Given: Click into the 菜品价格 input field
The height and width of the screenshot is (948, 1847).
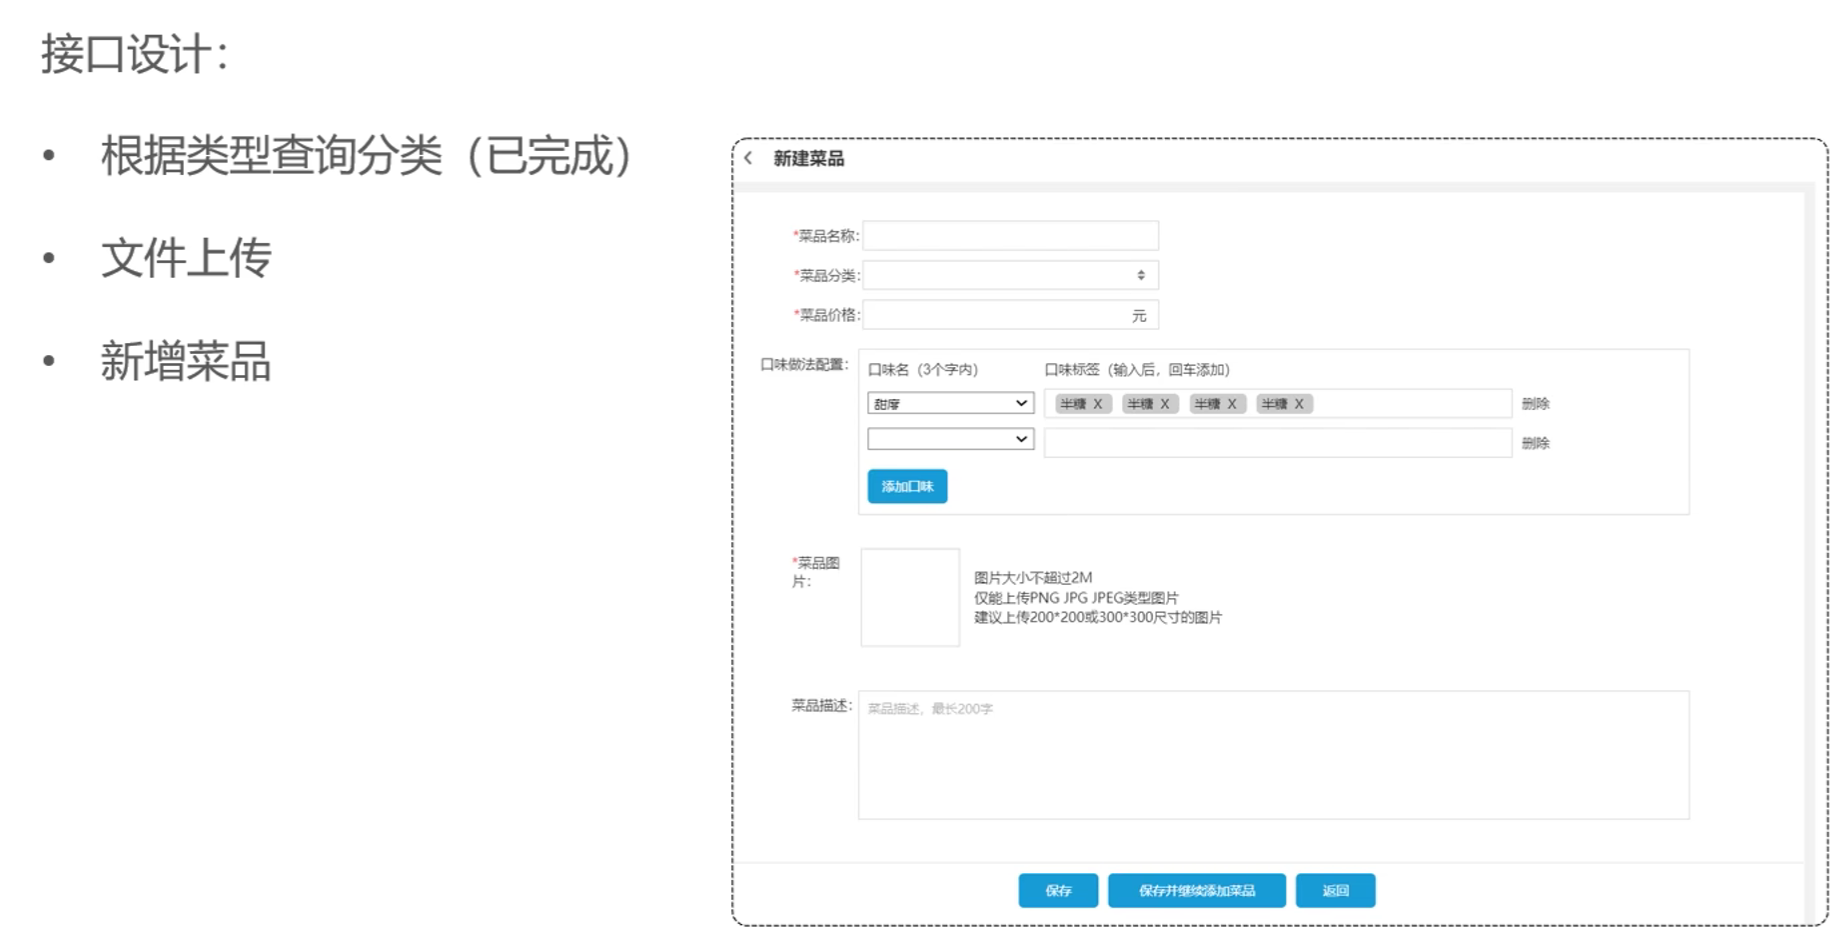Looking at the screenshot, I should (x=996, y=315).
